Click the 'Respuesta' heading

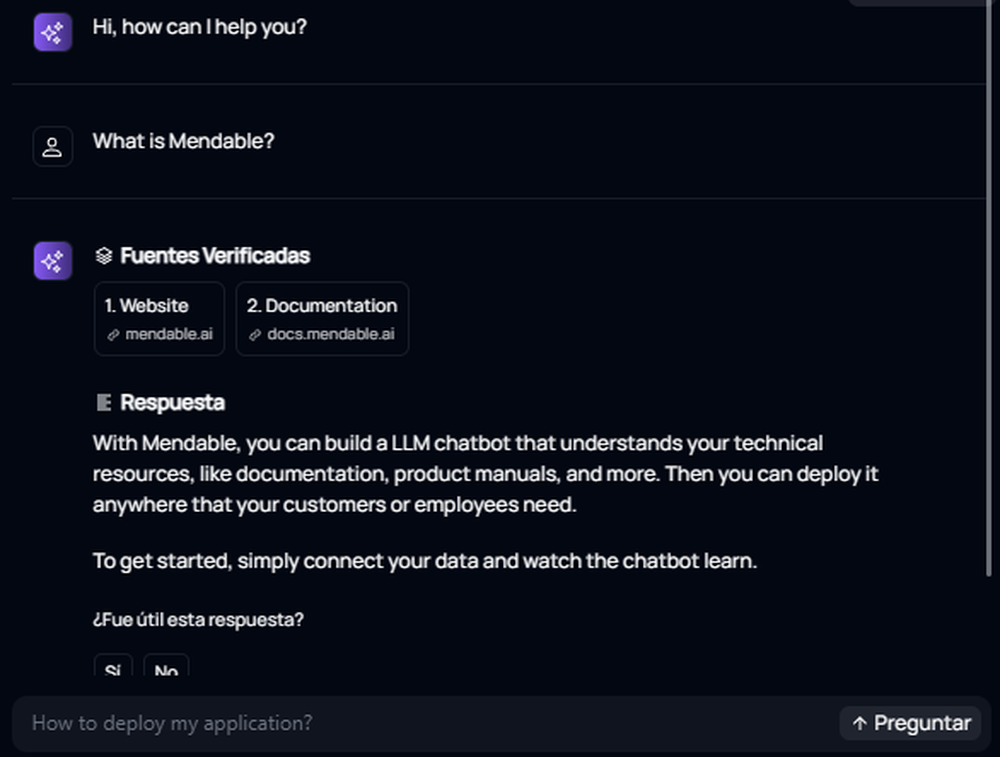[172, 402]
